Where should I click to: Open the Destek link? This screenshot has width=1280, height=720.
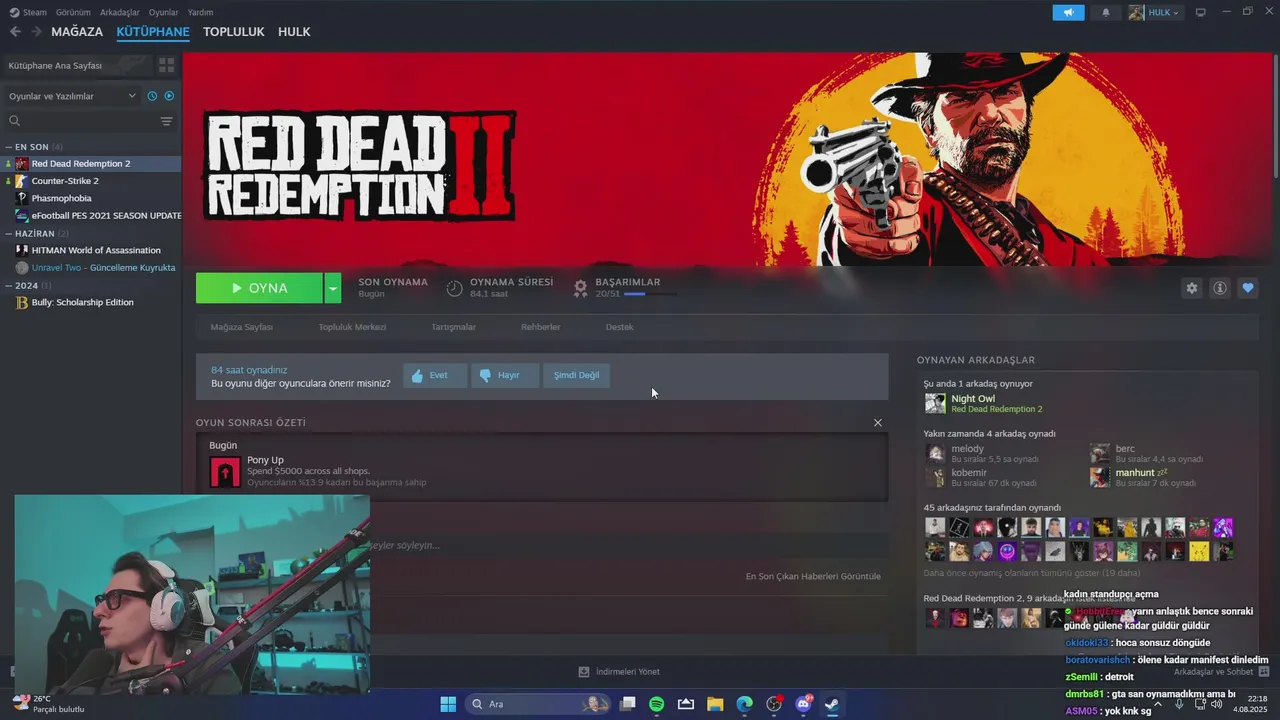(x=619, y=327)
